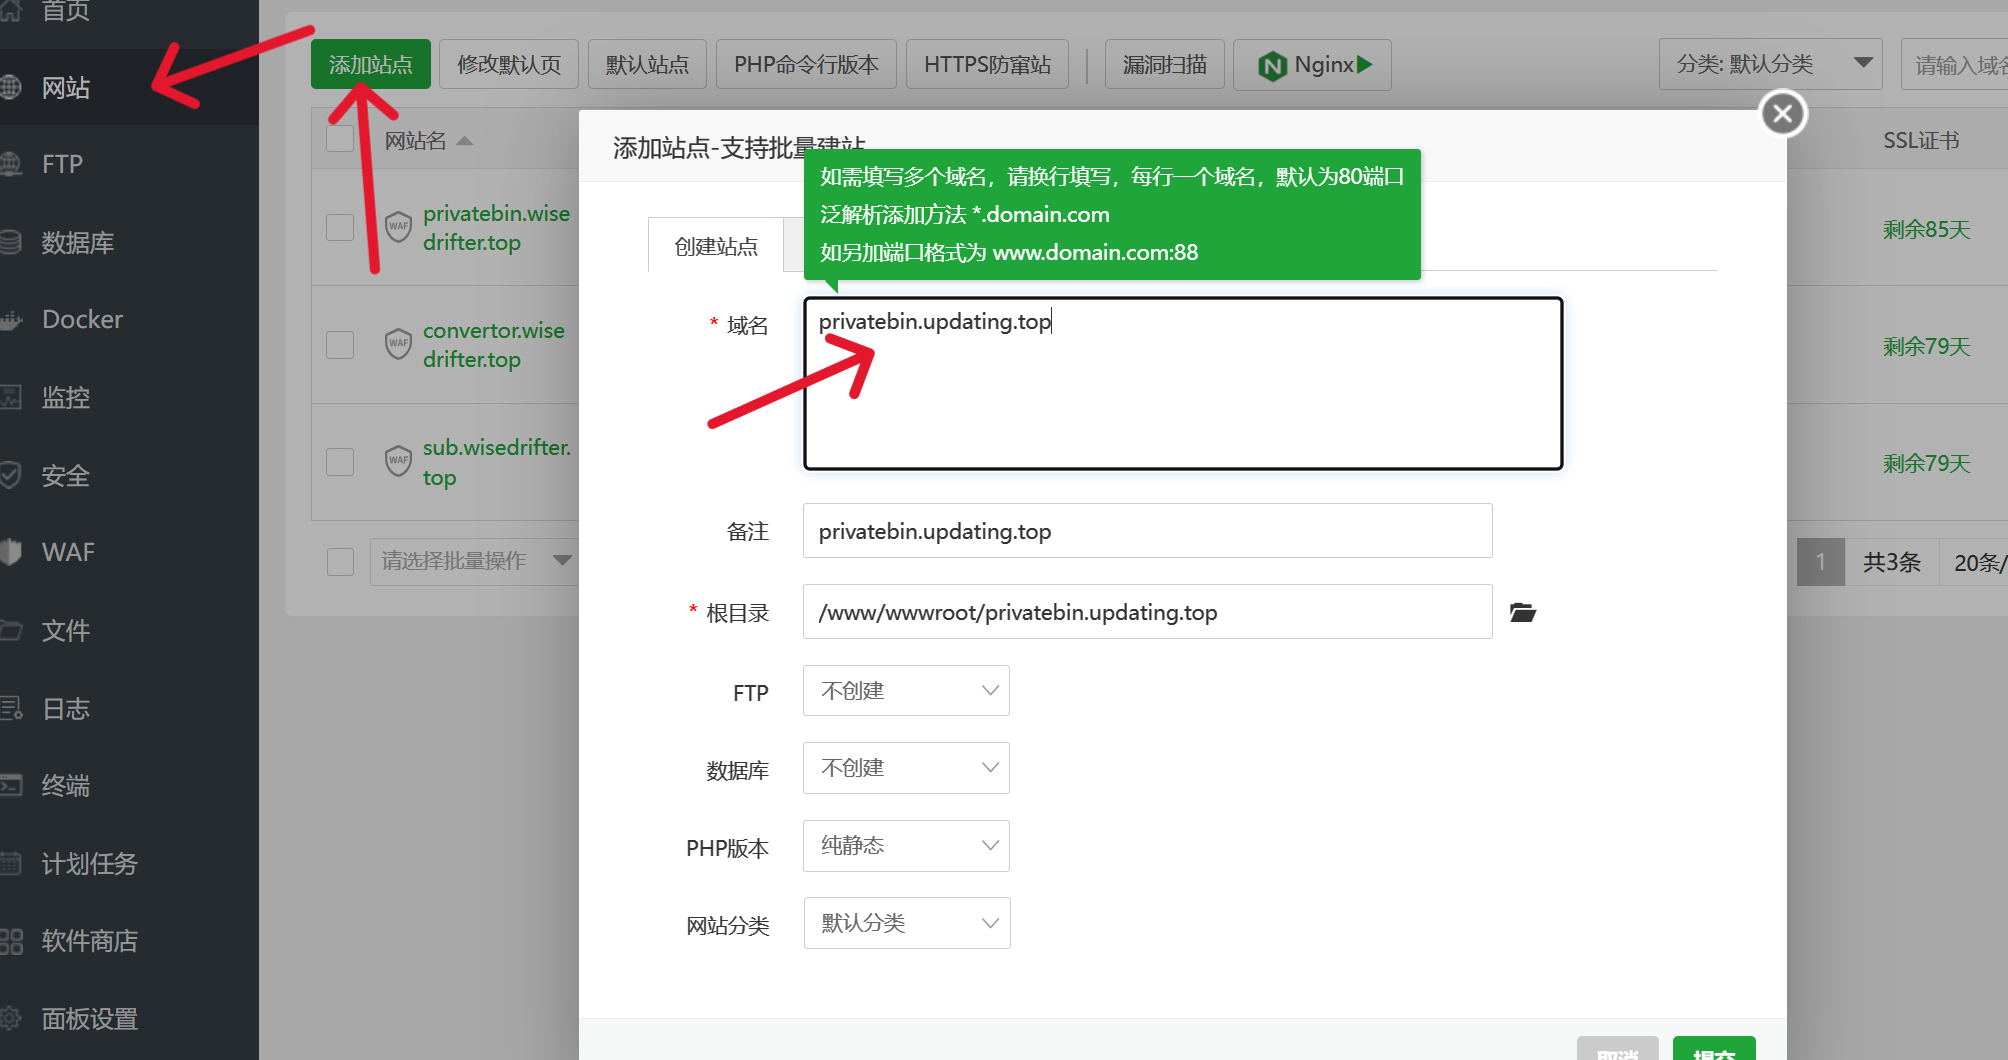This screenshot has height=1060, width=2008.
Task: Open the 网站 section in sidebar
Action: coord(66,88)
